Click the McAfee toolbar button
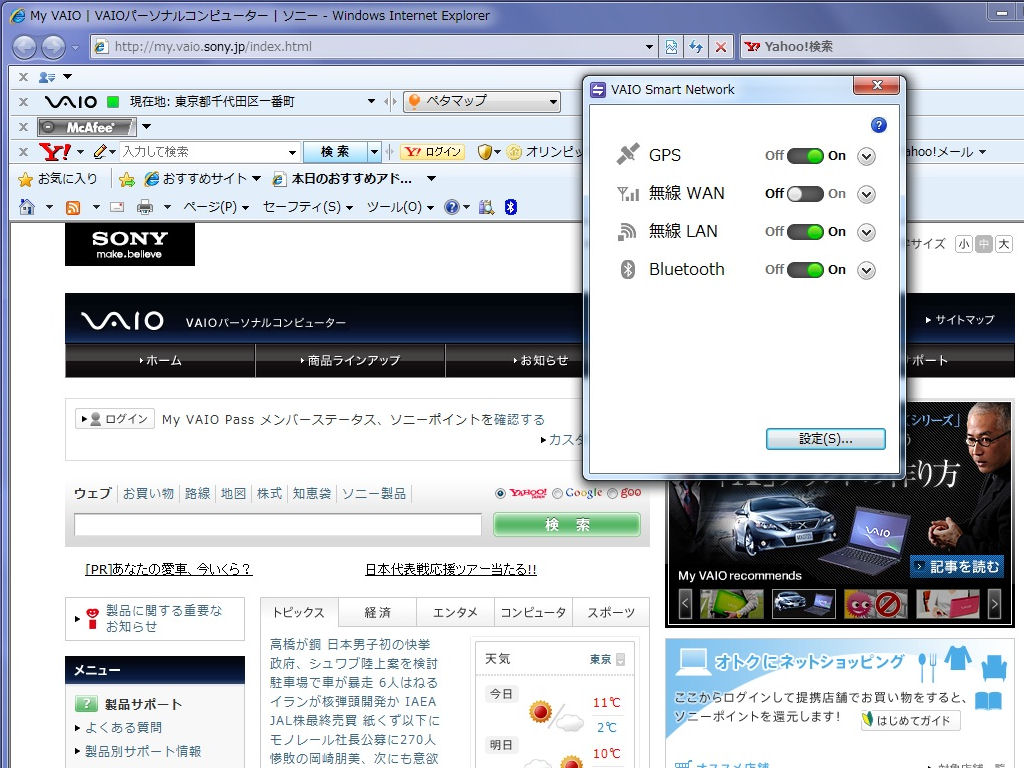The image size is (1024, 768). 86,127
